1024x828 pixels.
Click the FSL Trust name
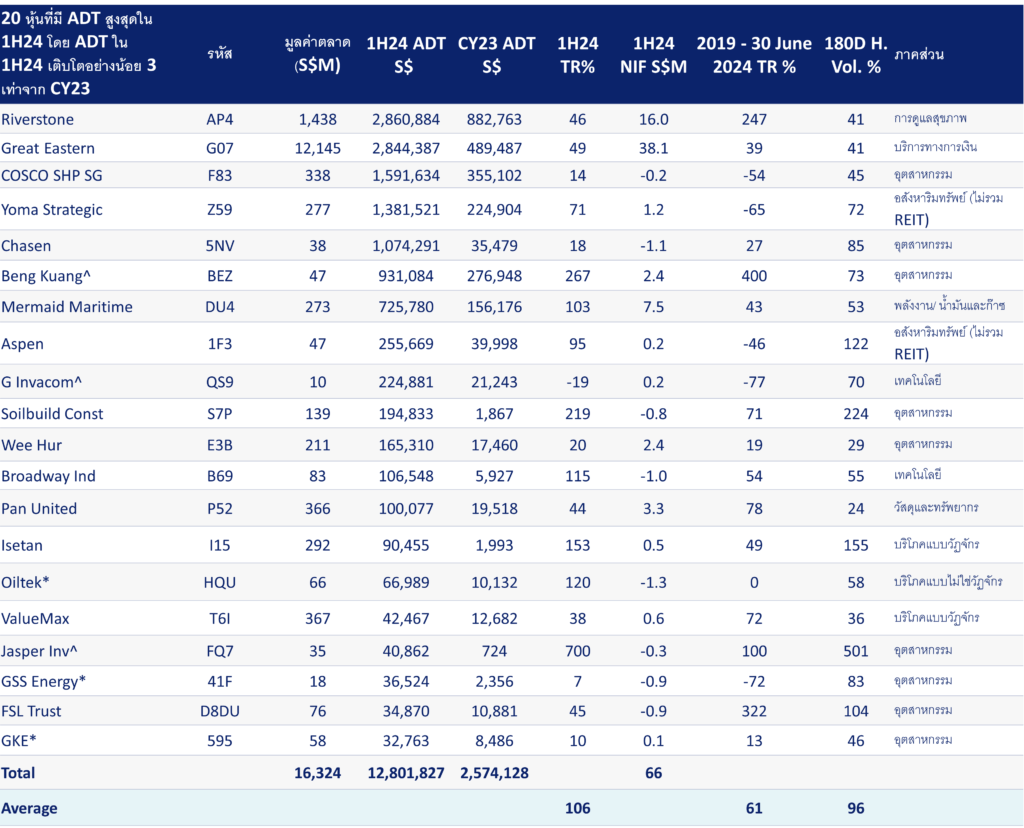point(31,711)
